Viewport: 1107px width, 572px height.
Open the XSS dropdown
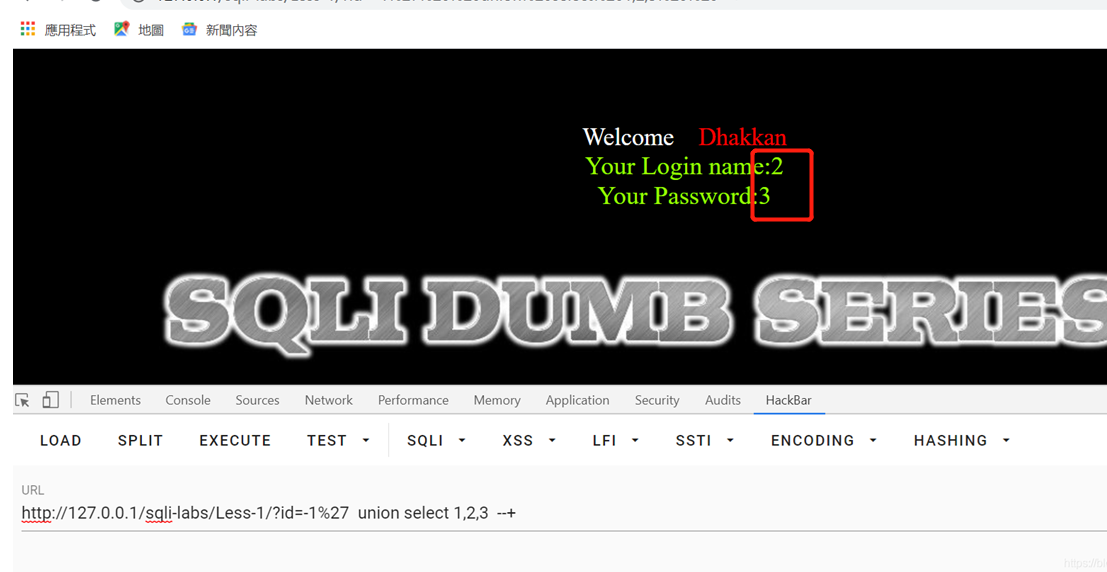click(529, 441)
